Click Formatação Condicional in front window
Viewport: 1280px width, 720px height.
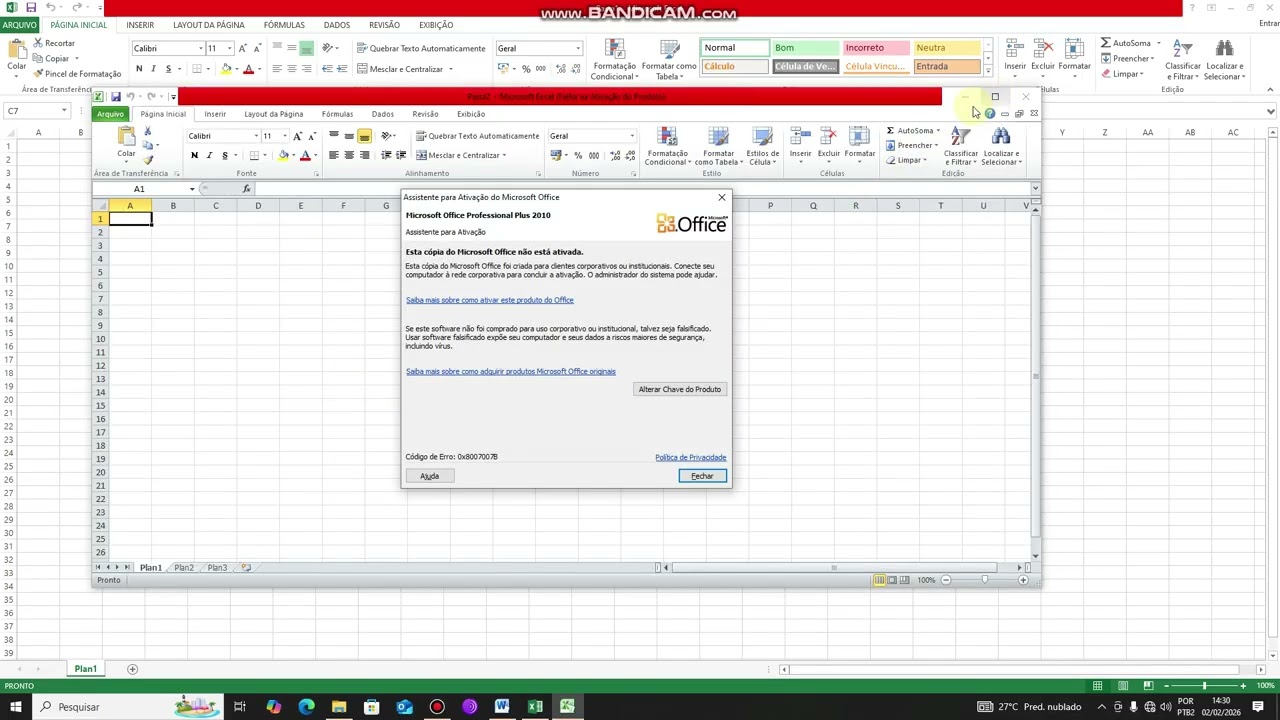coord(667,146)
